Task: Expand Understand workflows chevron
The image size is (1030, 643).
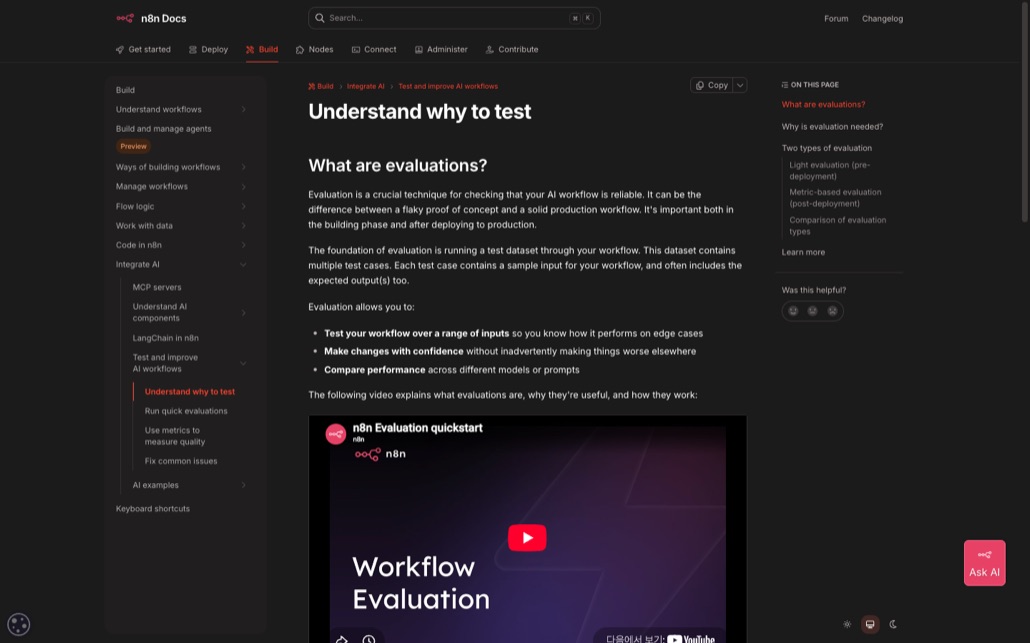Action: (243, 110)
